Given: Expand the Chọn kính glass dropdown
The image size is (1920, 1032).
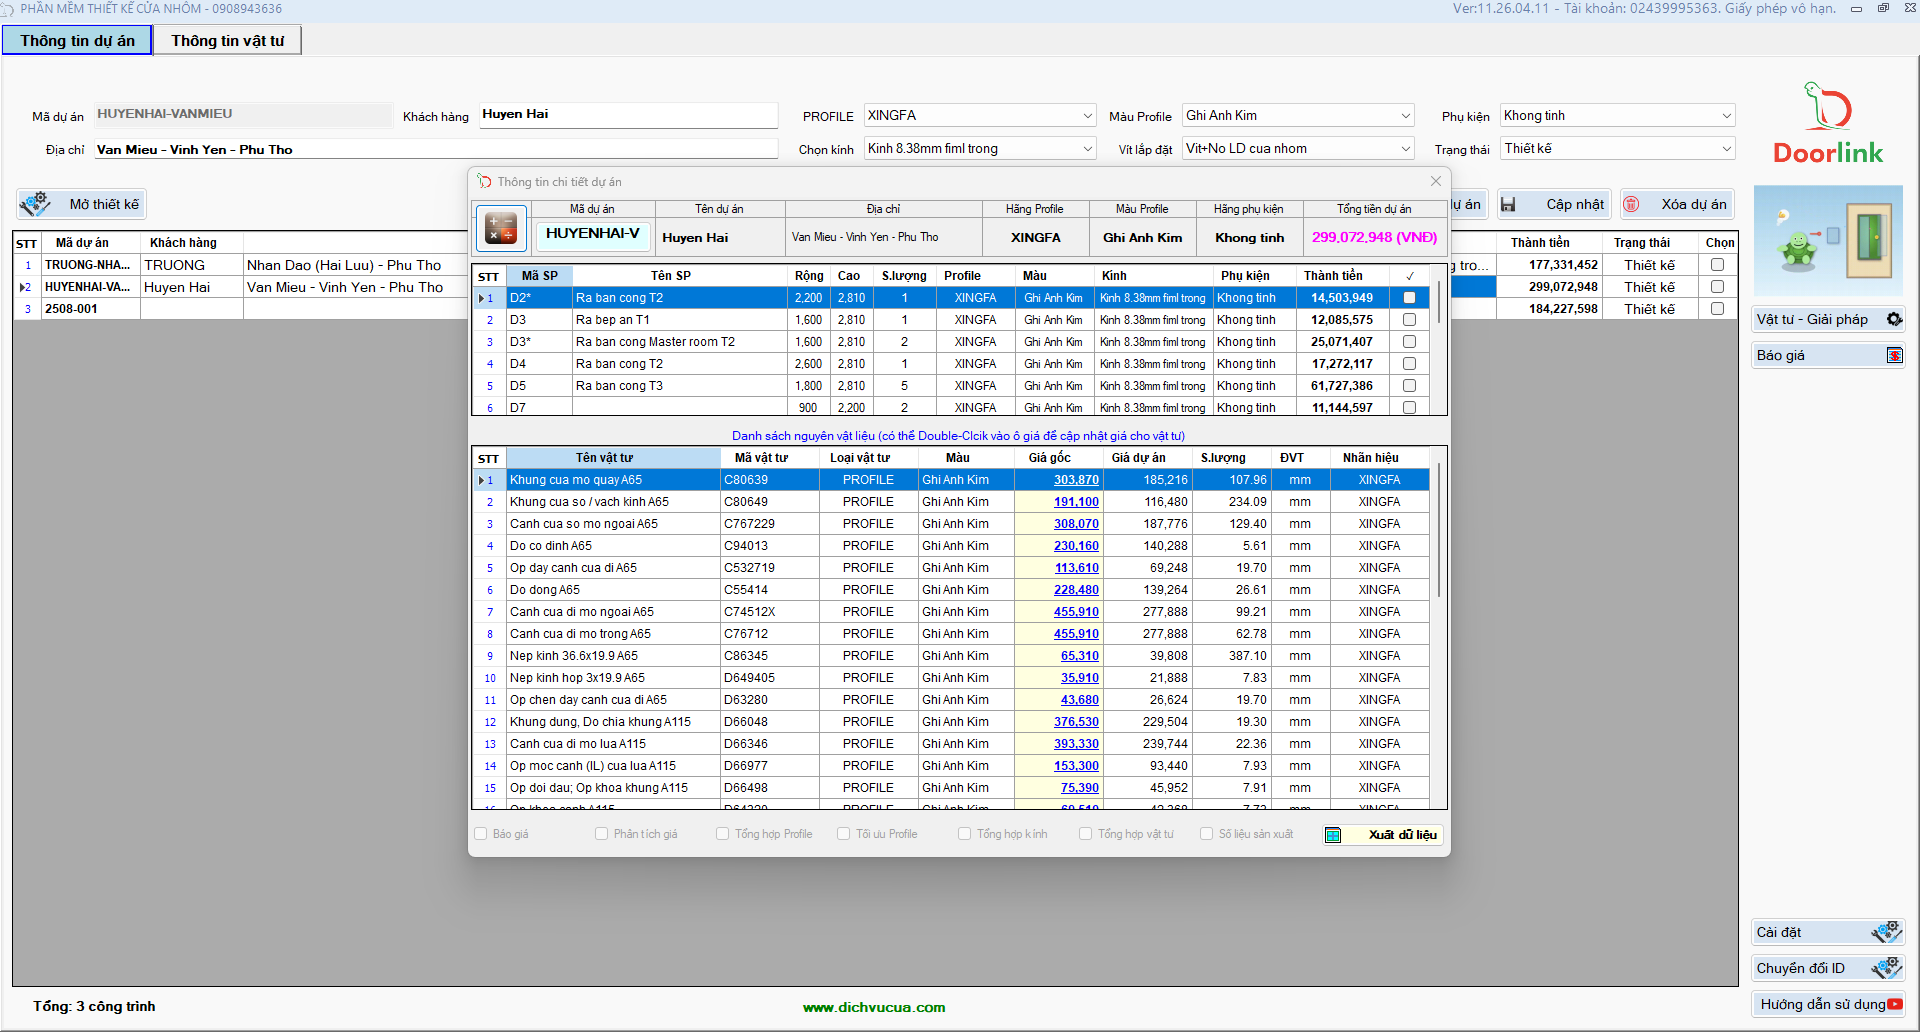Looking at the screenshot, I should click(x=1087, y=149).
